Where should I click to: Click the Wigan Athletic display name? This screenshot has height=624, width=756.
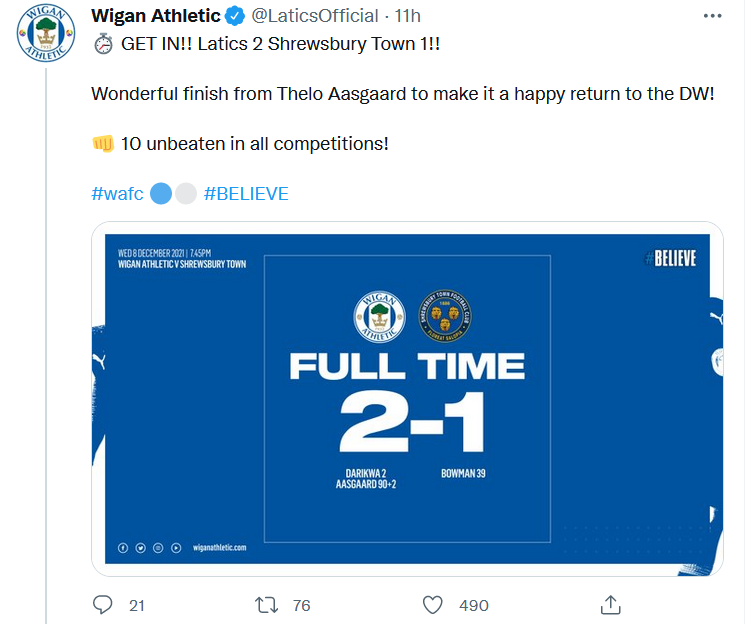click(x=155, y=16)
